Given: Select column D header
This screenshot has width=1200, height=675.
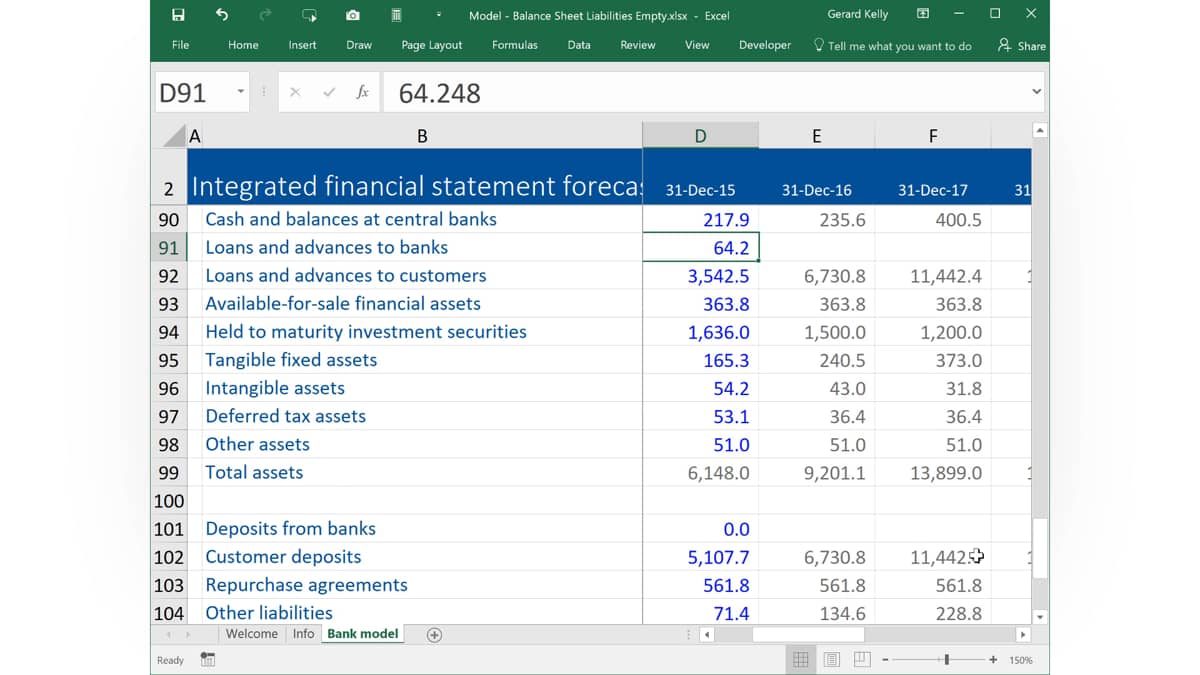Looking at the screenshot, I should pyautogui.click(x=700, y=136).
